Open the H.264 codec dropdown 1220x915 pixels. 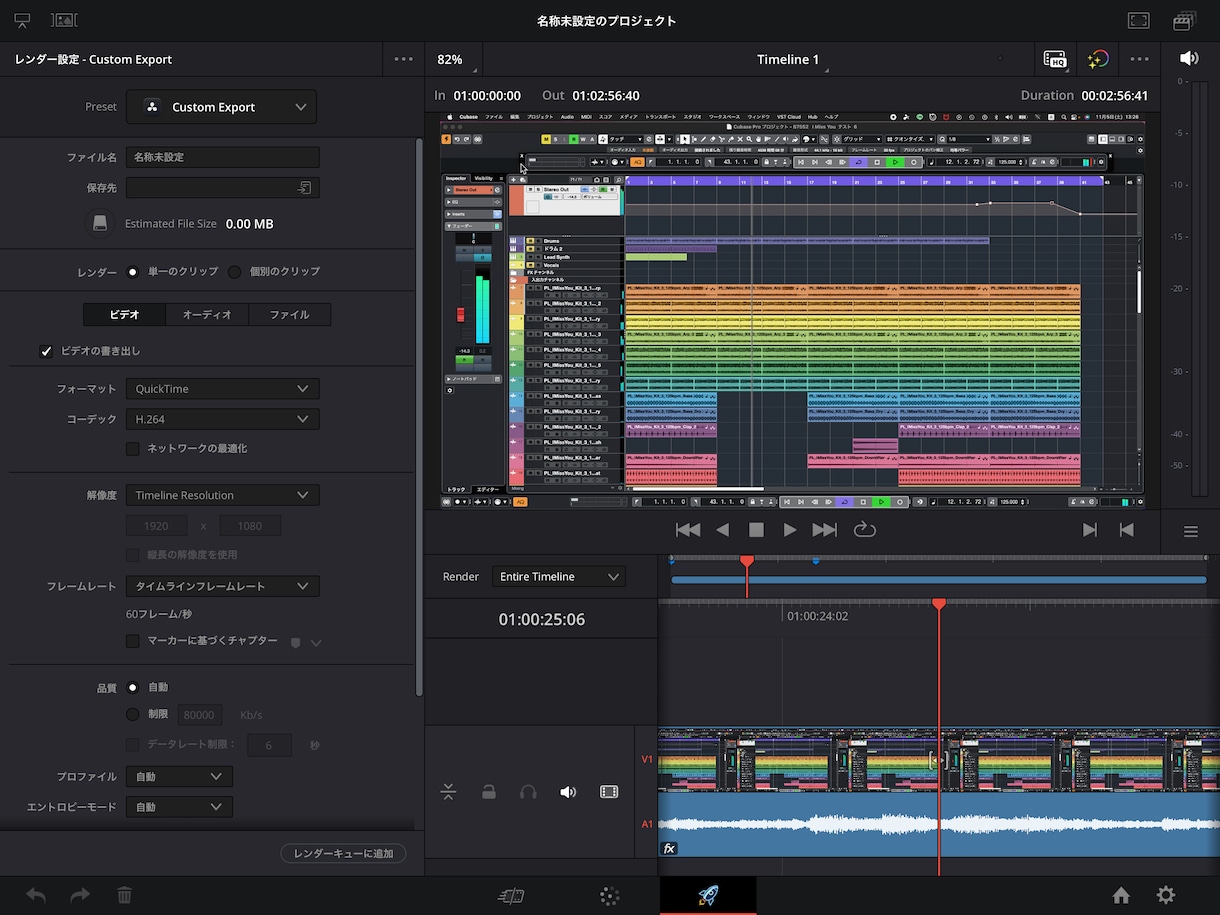[223, 419]
